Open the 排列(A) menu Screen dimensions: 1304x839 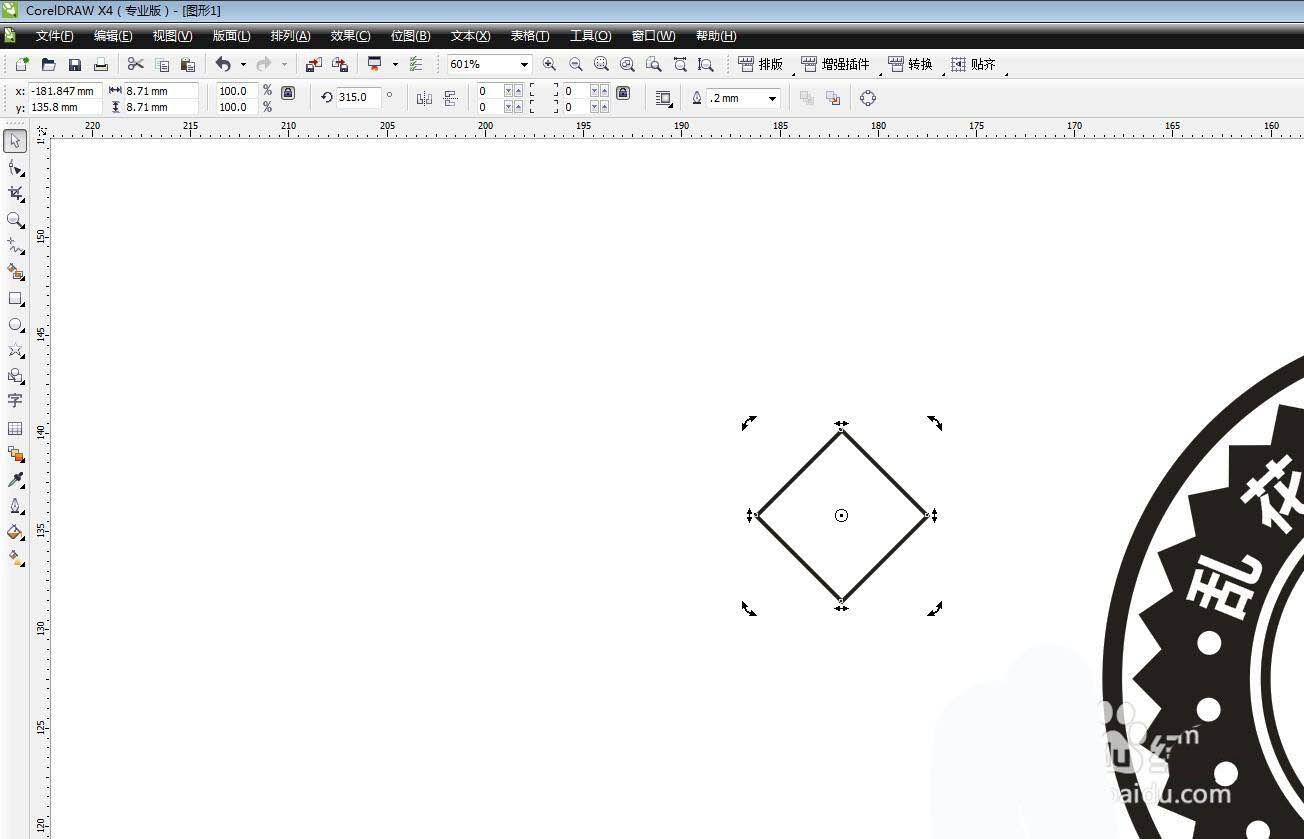(290, 36)
